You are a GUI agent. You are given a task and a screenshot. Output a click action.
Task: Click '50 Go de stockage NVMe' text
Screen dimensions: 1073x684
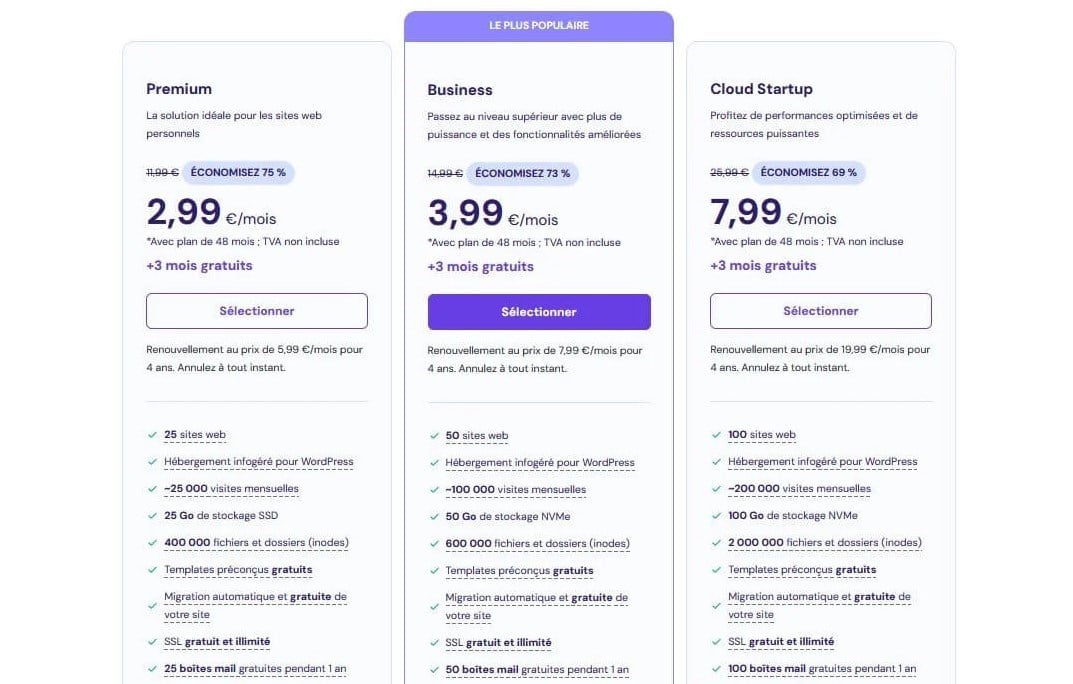pyautogui.click(x=508, y=516)
